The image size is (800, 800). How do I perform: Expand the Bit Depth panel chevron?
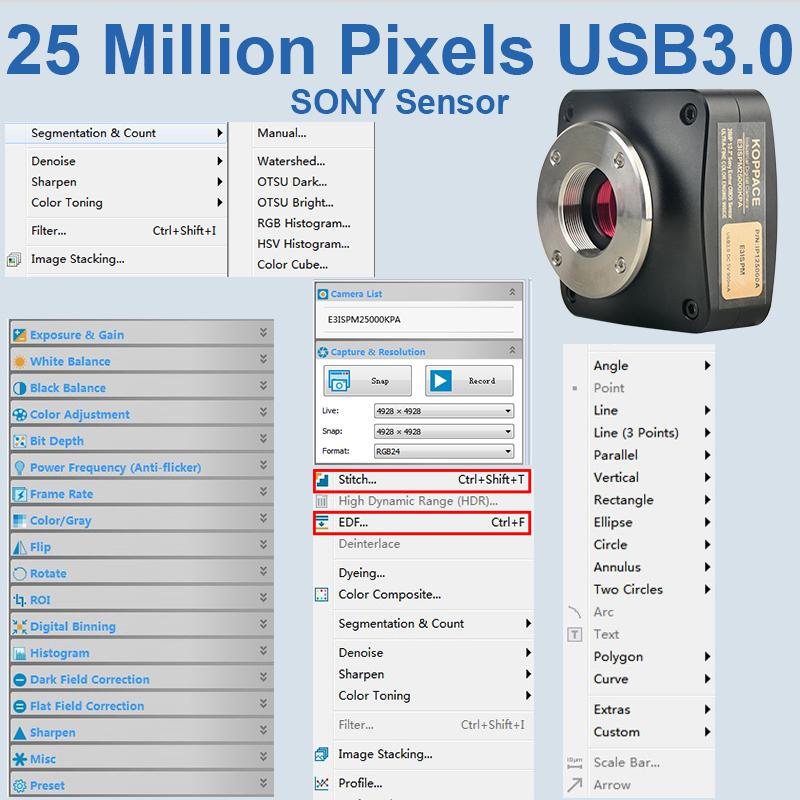[263, 439]
